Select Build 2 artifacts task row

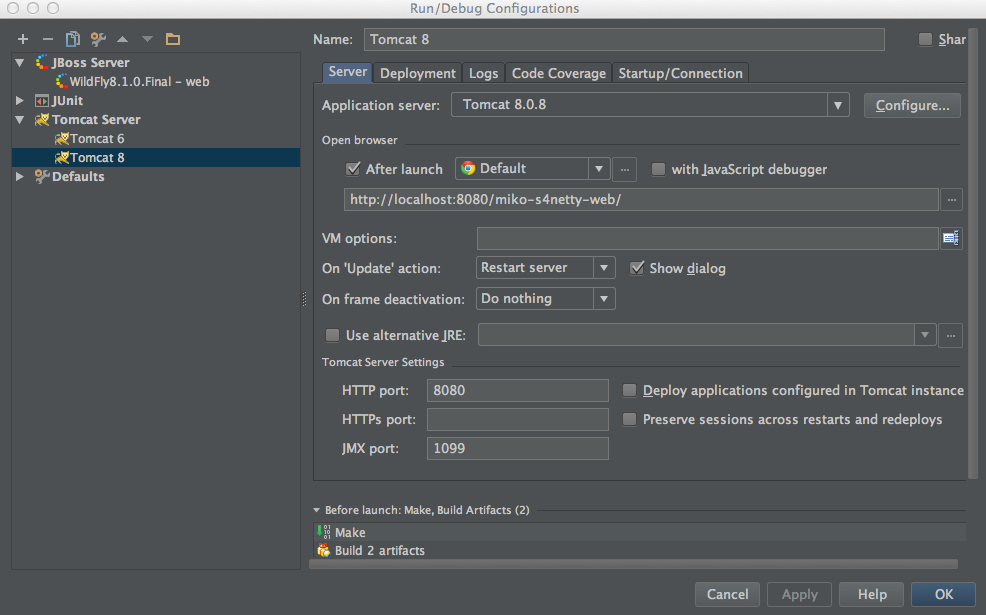pos(639,550)
